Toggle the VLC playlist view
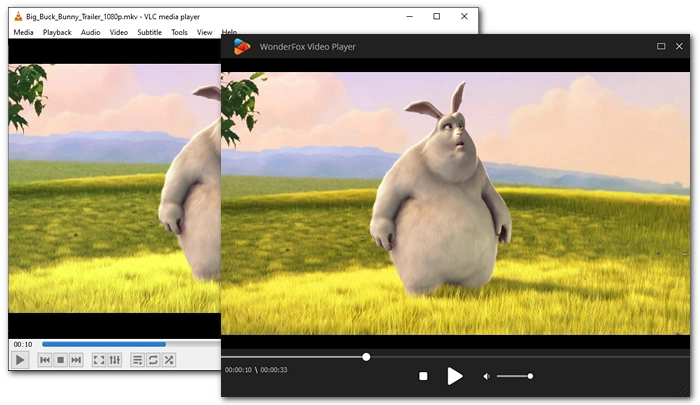The image size is (700, 405). [x=137, y=360]
